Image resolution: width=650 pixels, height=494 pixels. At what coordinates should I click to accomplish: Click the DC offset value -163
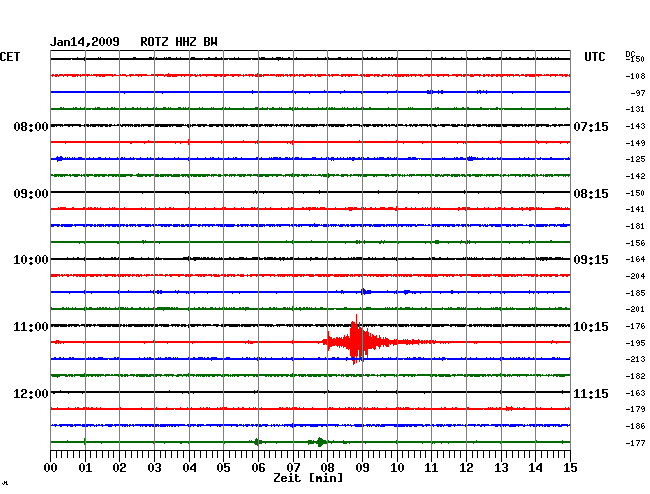(x=635, y=393)
